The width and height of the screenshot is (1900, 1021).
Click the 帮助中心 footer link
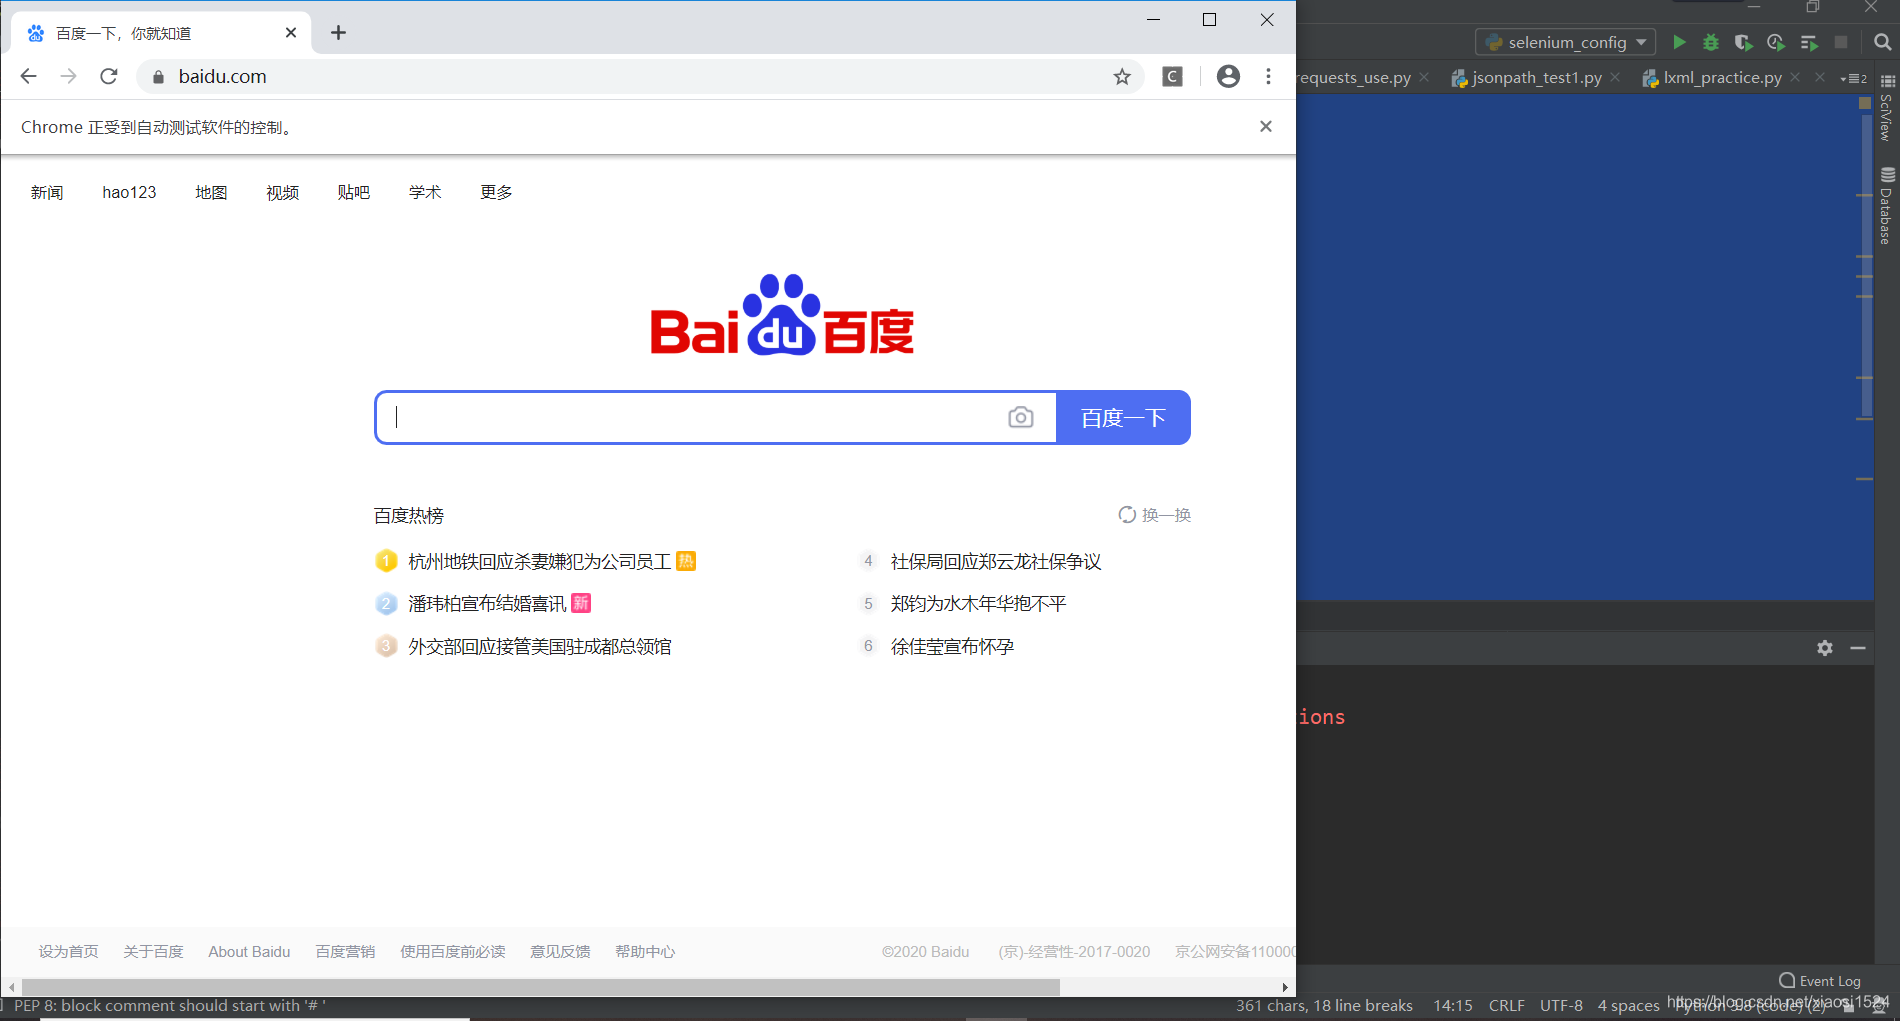(645, 951)
